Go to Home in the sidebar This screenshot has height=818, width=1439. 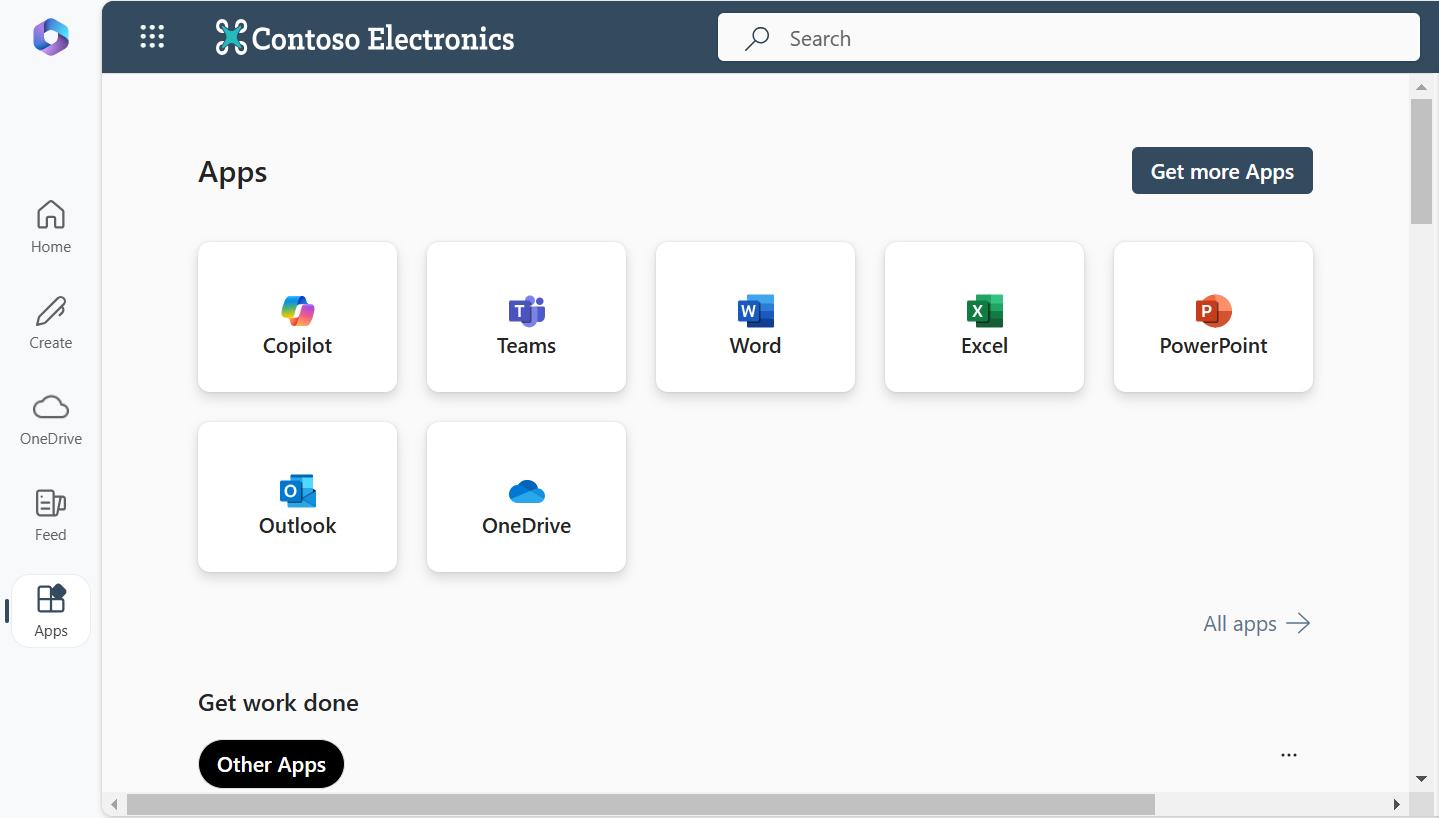point(51,227)
